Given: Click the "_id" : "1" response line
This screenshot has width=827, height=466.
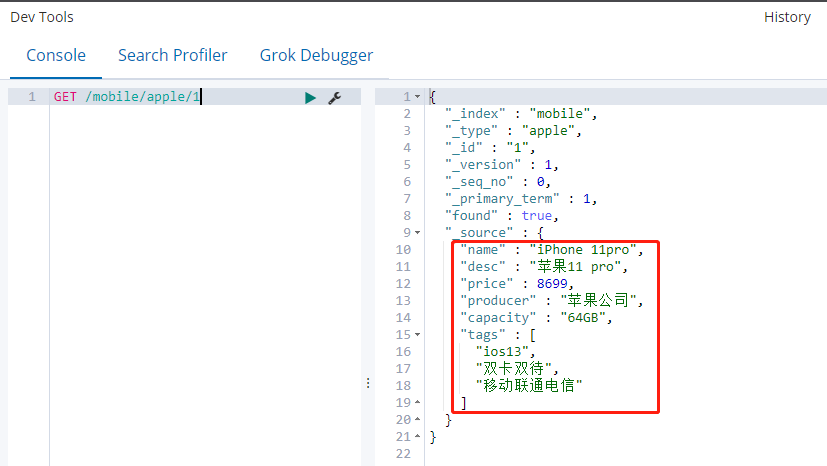Looking at the screenshot, I should coord(490,148).
